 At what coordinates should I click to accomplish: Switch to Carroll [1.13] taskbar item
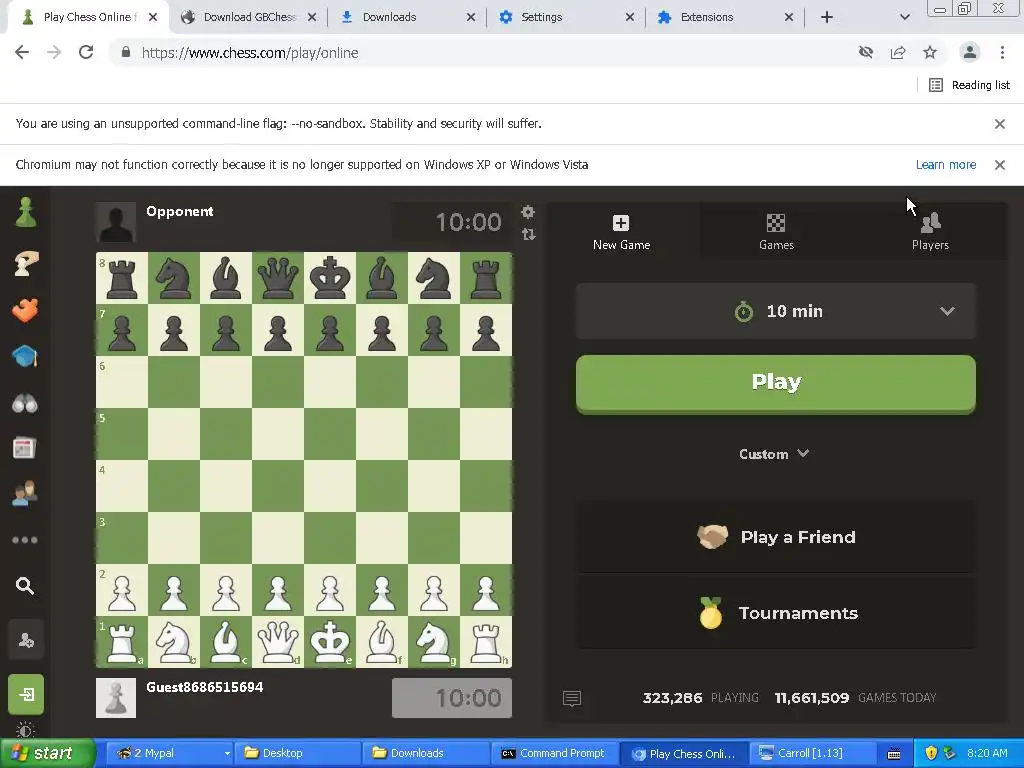tap(811, 753)
